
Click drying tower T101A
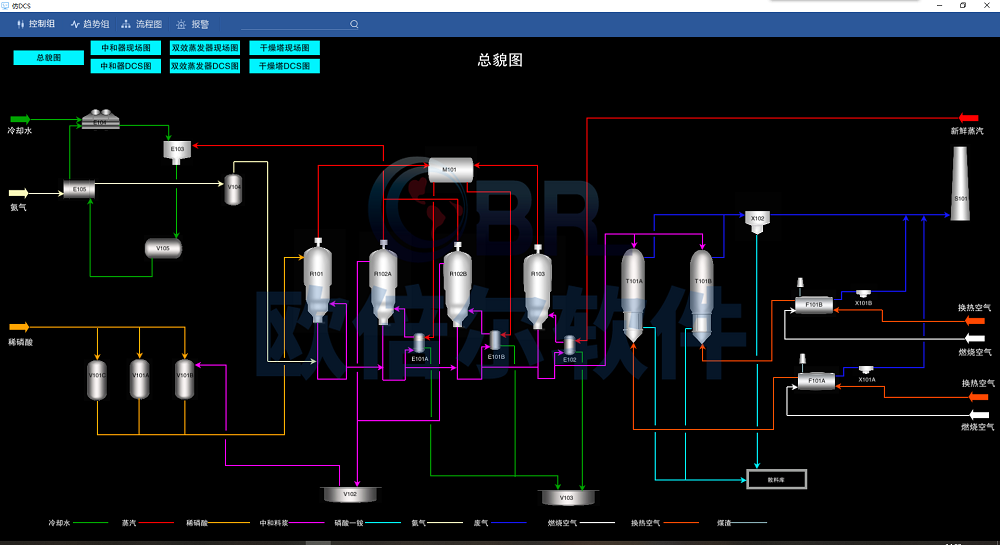click(633, 290)
